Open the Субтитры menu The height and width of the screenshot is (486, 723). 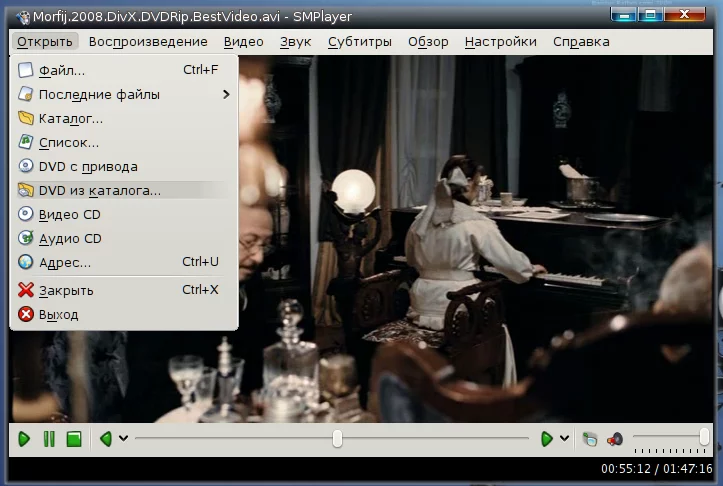[x=360, y=41]
